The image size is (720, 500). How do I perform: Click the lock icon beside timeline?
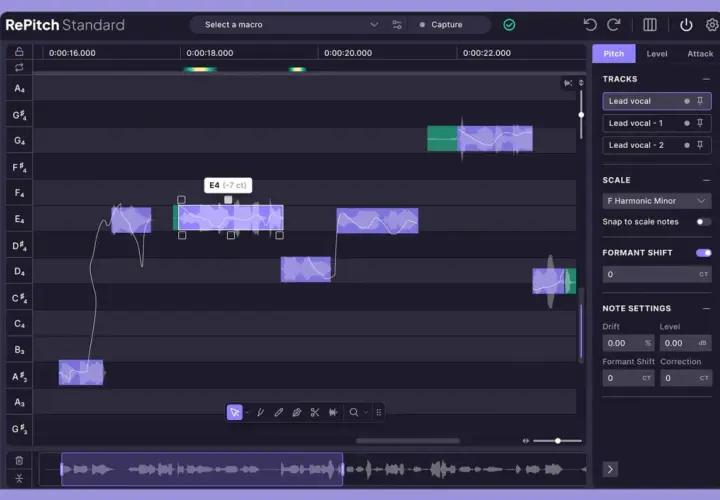point(19,51)
